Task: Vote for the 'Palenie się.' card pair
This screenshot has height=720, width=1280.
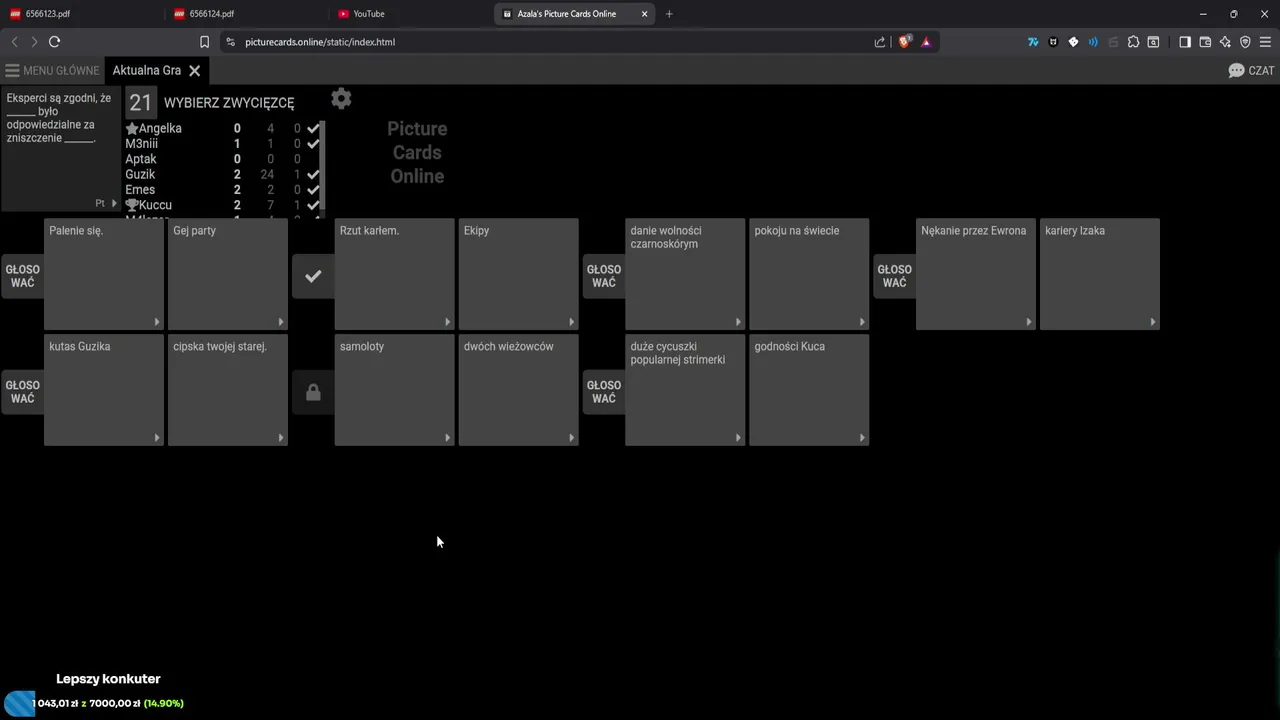Action: 22,276
